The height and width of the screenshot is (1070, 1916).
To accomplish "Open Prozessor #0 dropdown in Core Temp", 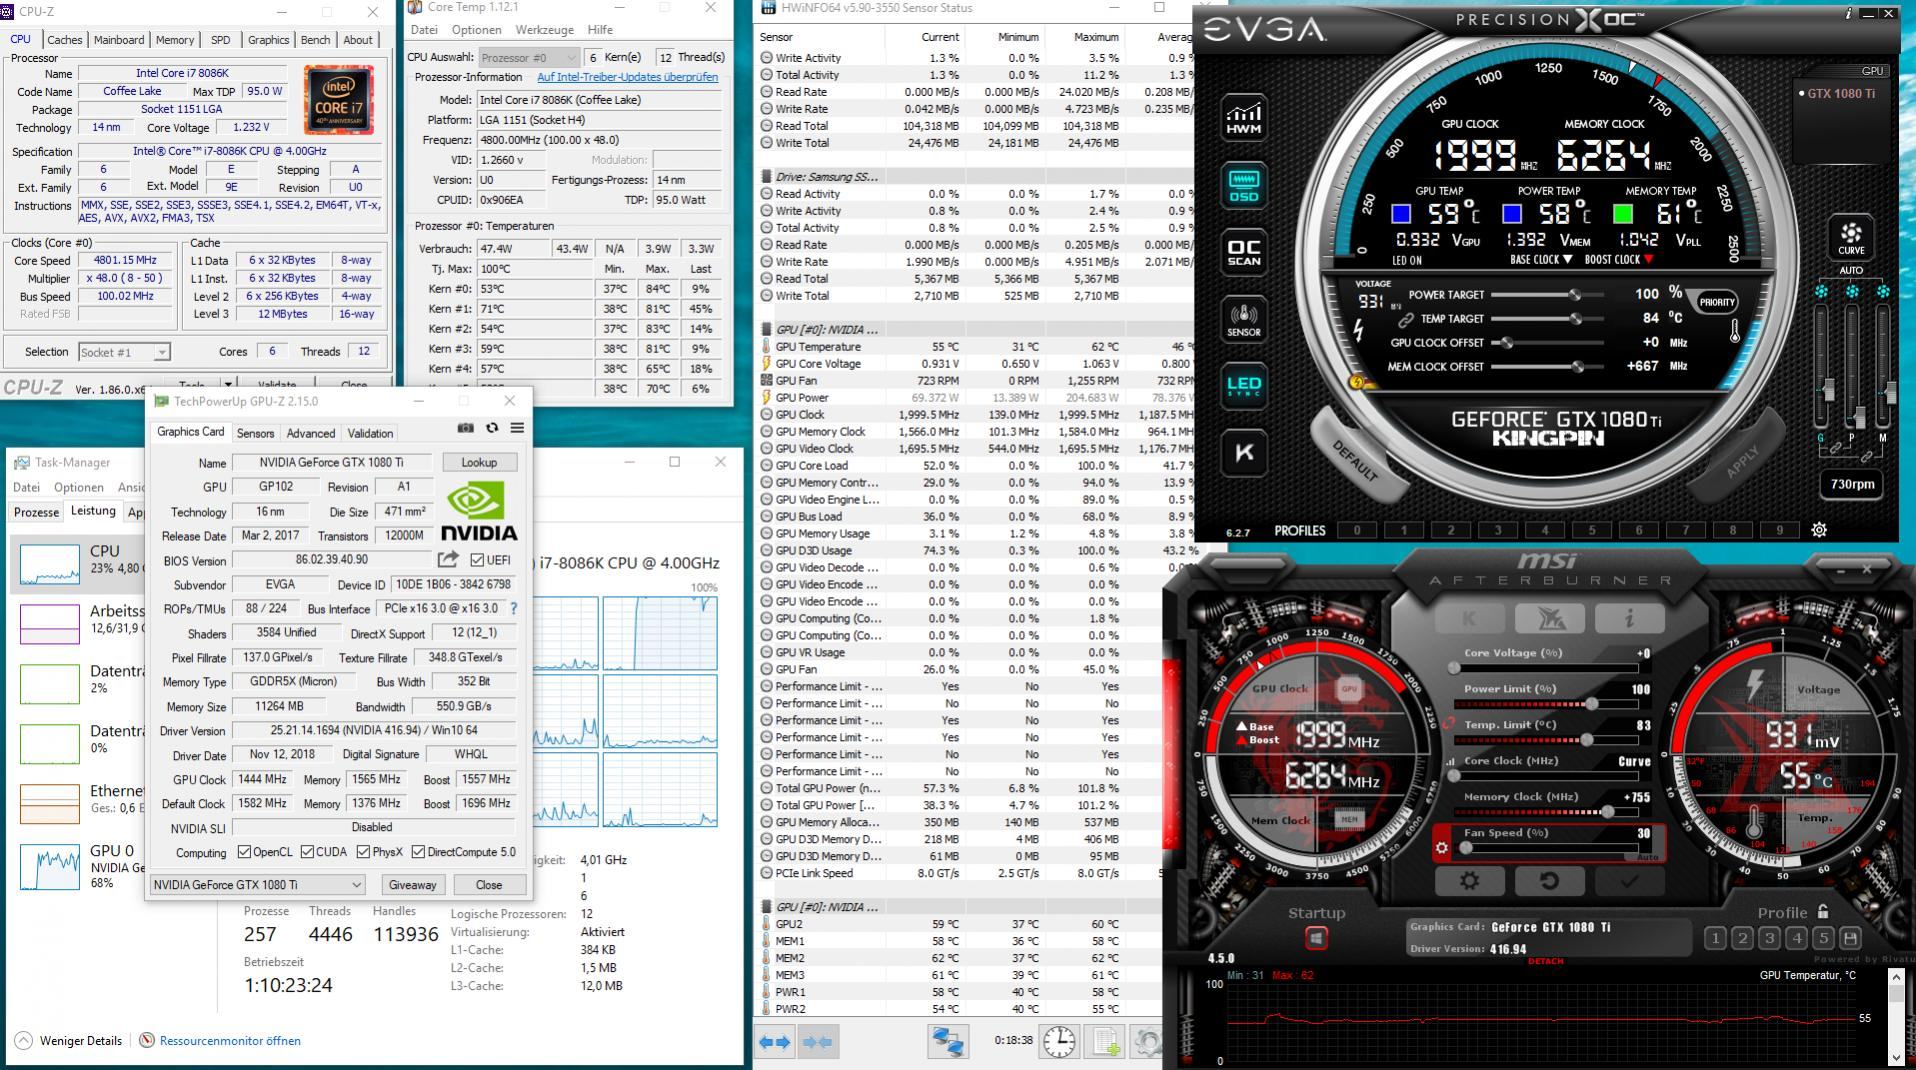I will click(529, 57).
